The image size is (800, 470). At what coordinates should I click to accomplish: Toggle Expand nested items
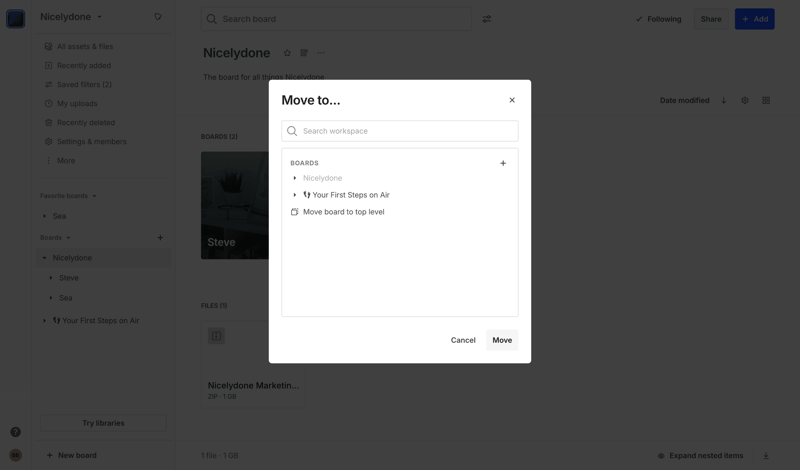(700, 456)
